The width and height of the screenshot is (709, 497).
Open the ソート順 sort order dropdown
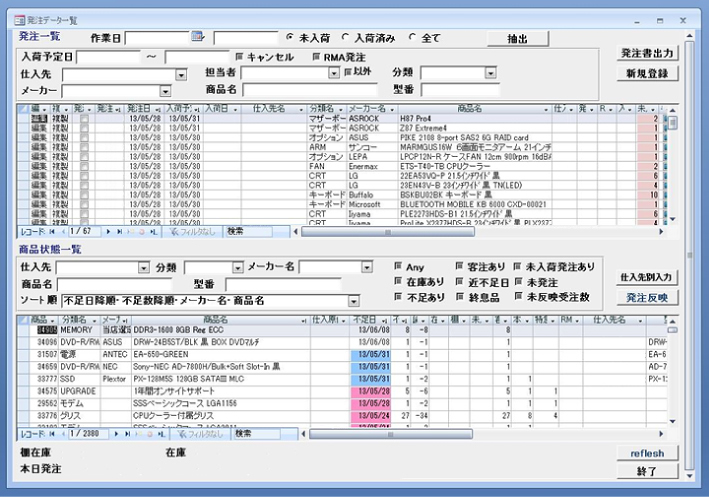pos(353,300)
